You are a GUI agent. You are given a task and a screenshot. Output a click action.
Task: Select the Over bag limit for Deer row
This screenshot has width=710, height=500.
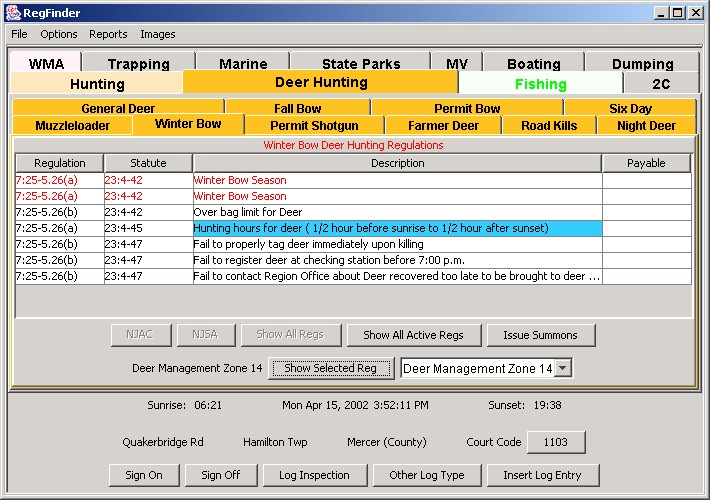pos(353,212)
